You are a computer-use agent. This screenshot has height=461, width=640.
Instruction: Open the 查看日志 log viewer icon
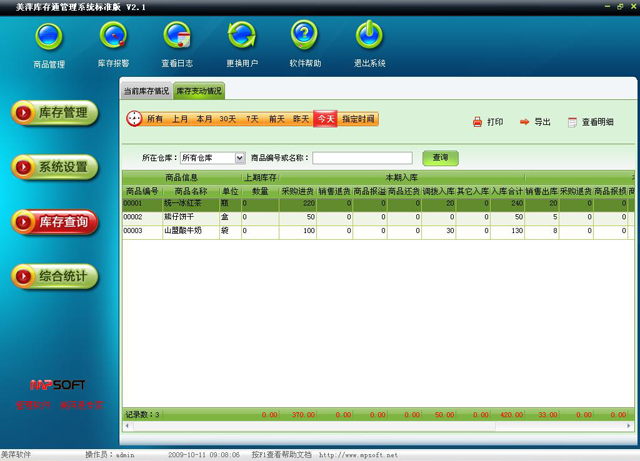click(177, 38)
